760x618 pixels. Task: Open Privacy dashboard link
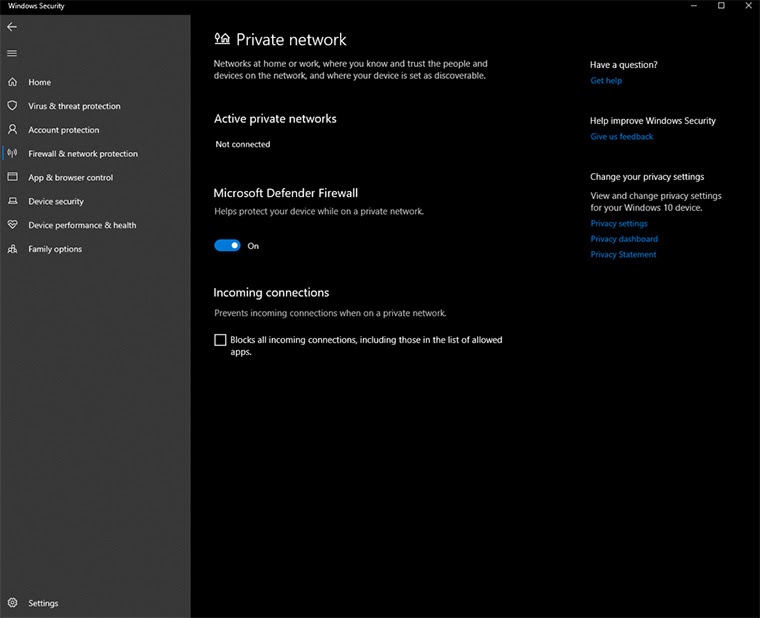[624, 239]
